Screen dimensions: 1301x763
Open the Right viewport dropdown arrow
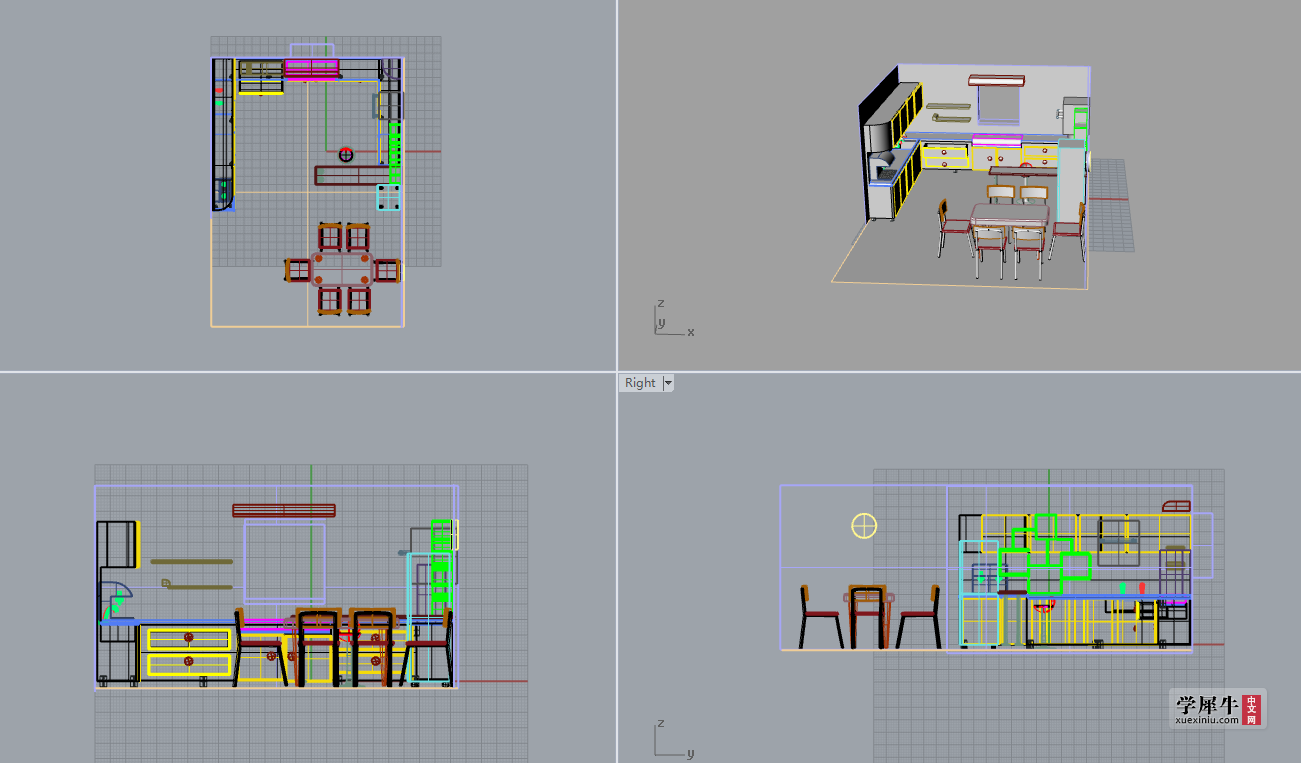668,383
